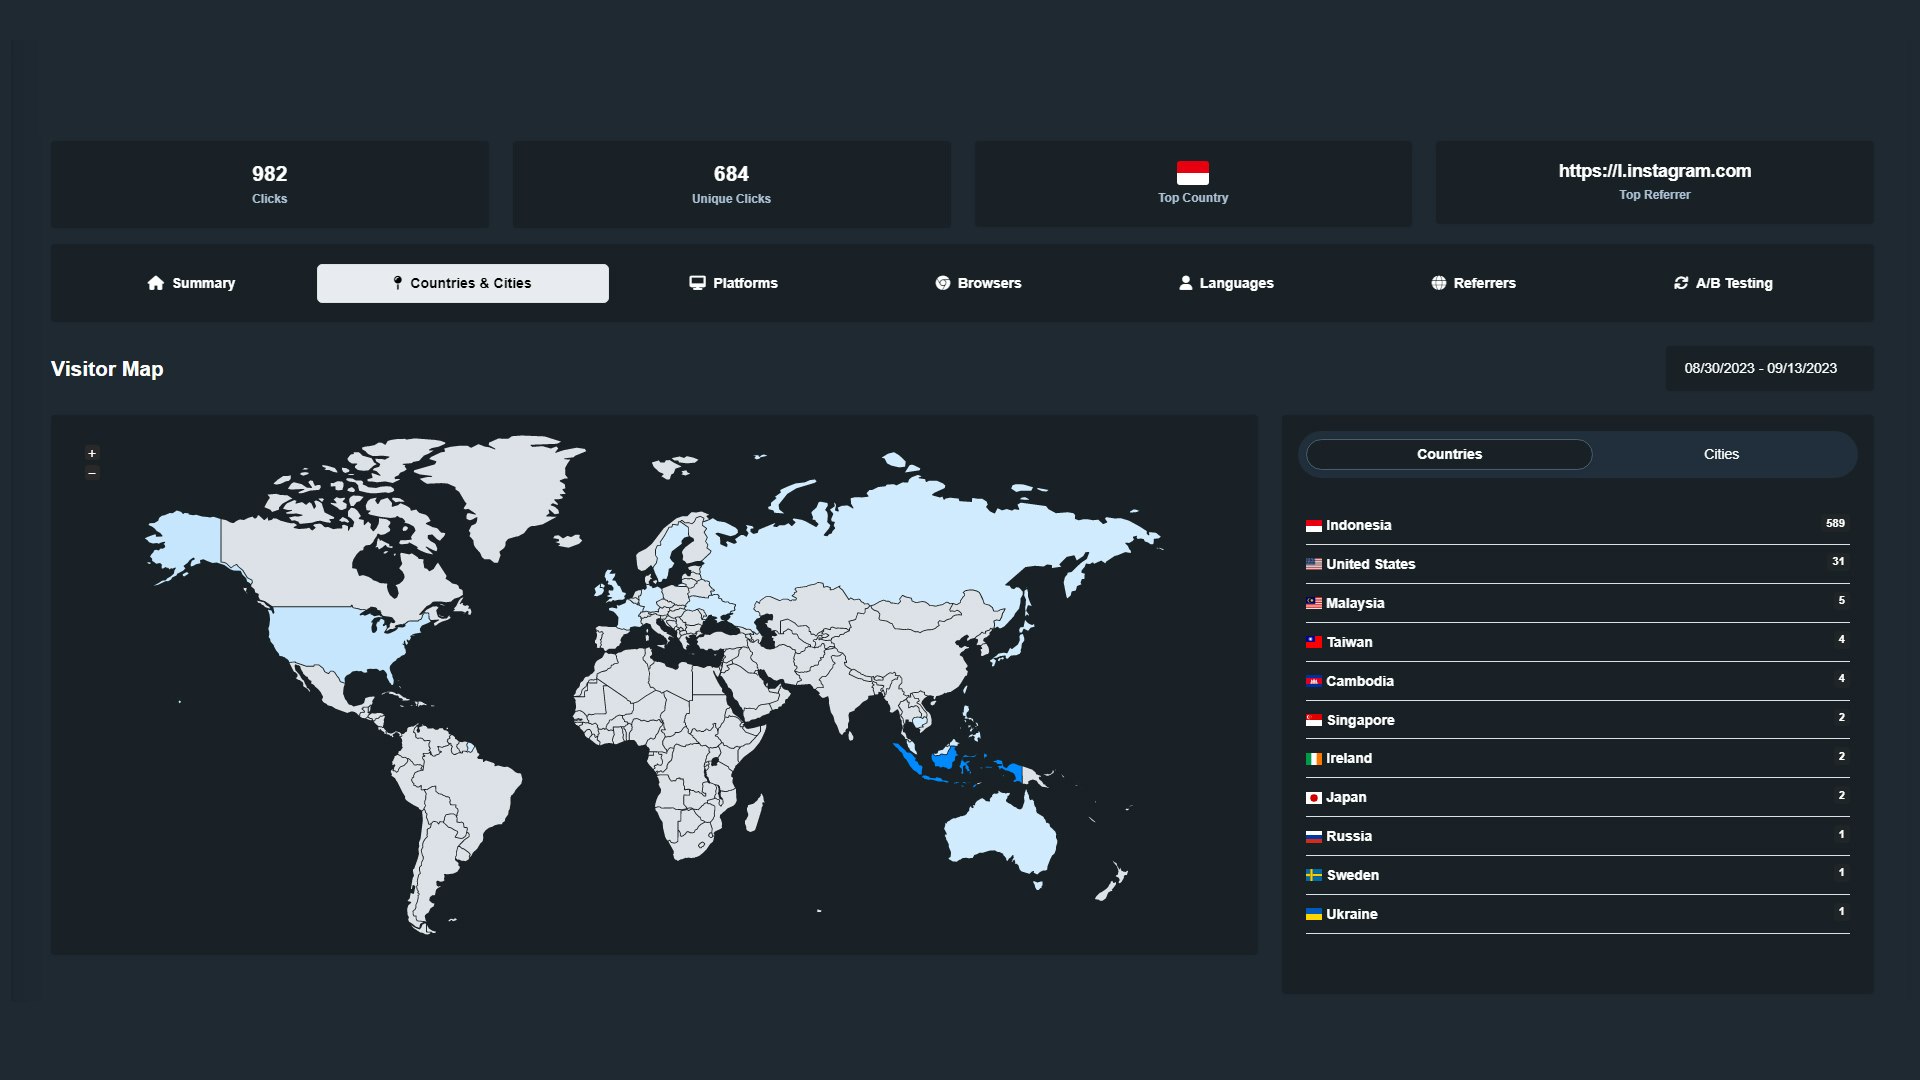Click the monitor icon beside Platforms
1920x1080 pixels.
(x=697, y=283)
